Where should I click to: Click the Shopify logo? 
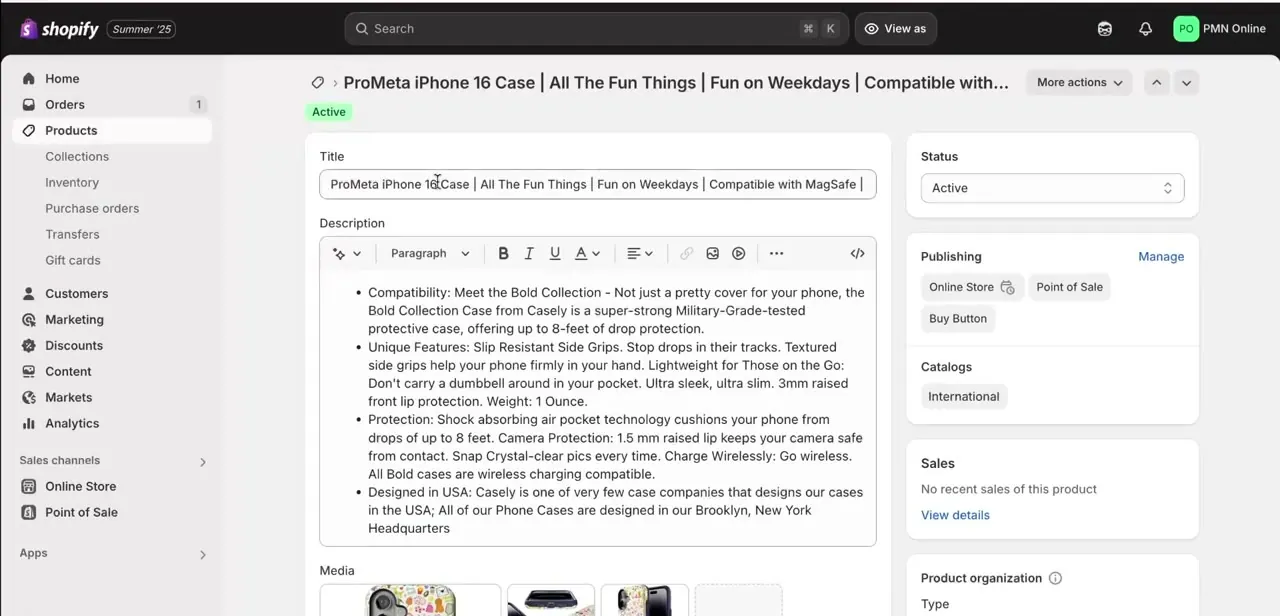[x=59, y=29]
